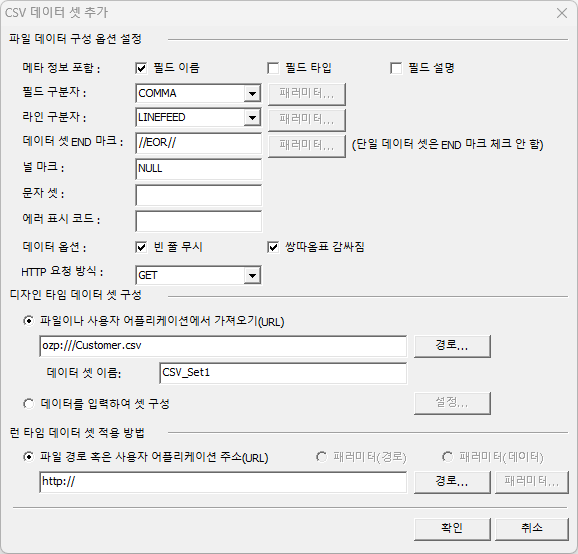
Task: Confirm with the 확인 button
Action: (452, 529)
